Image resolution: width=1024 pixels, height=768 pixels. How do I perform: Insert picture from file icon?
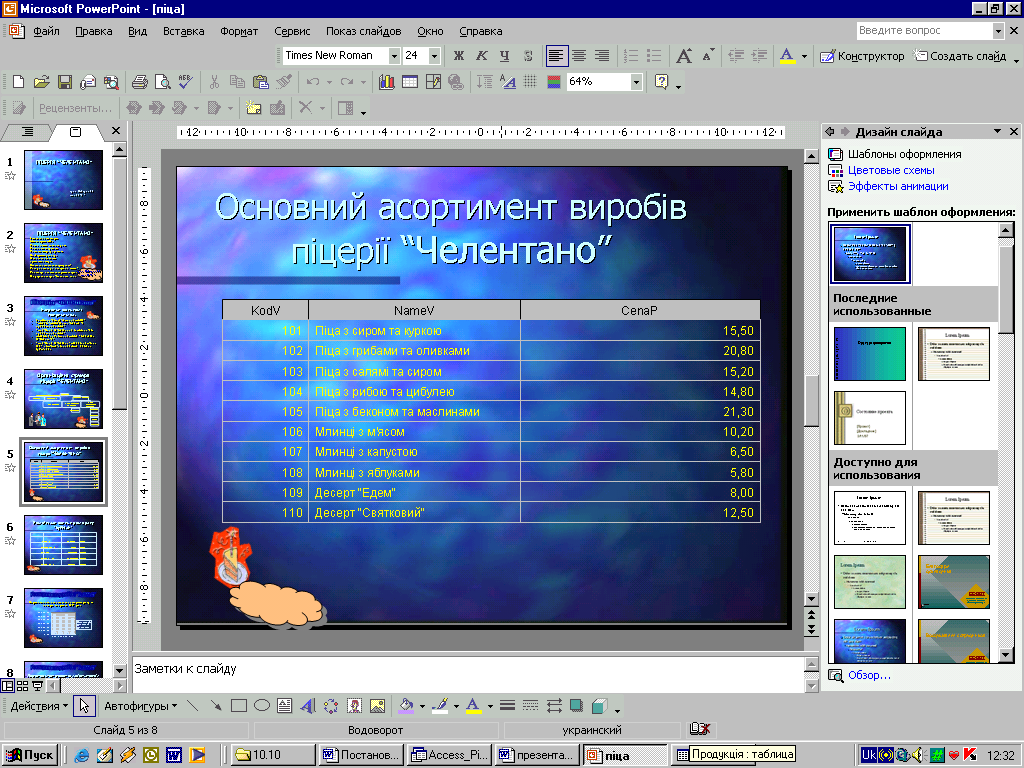click(377, 705)
